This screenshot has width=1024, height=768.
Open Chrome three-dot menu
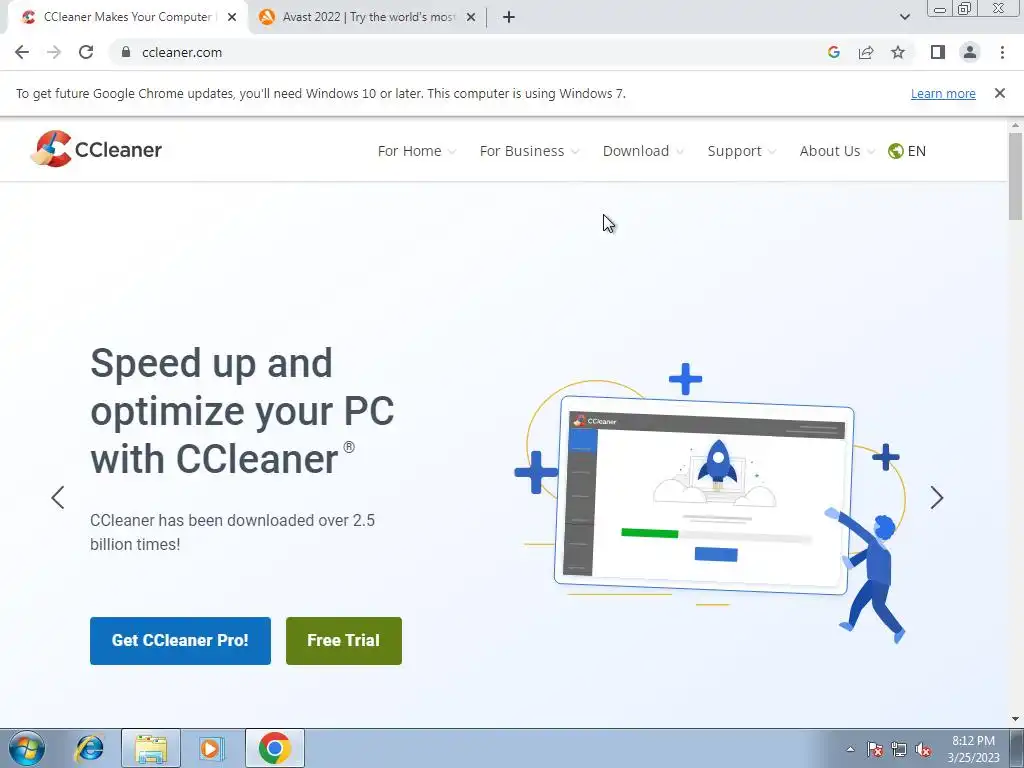tap(1002, 52)
